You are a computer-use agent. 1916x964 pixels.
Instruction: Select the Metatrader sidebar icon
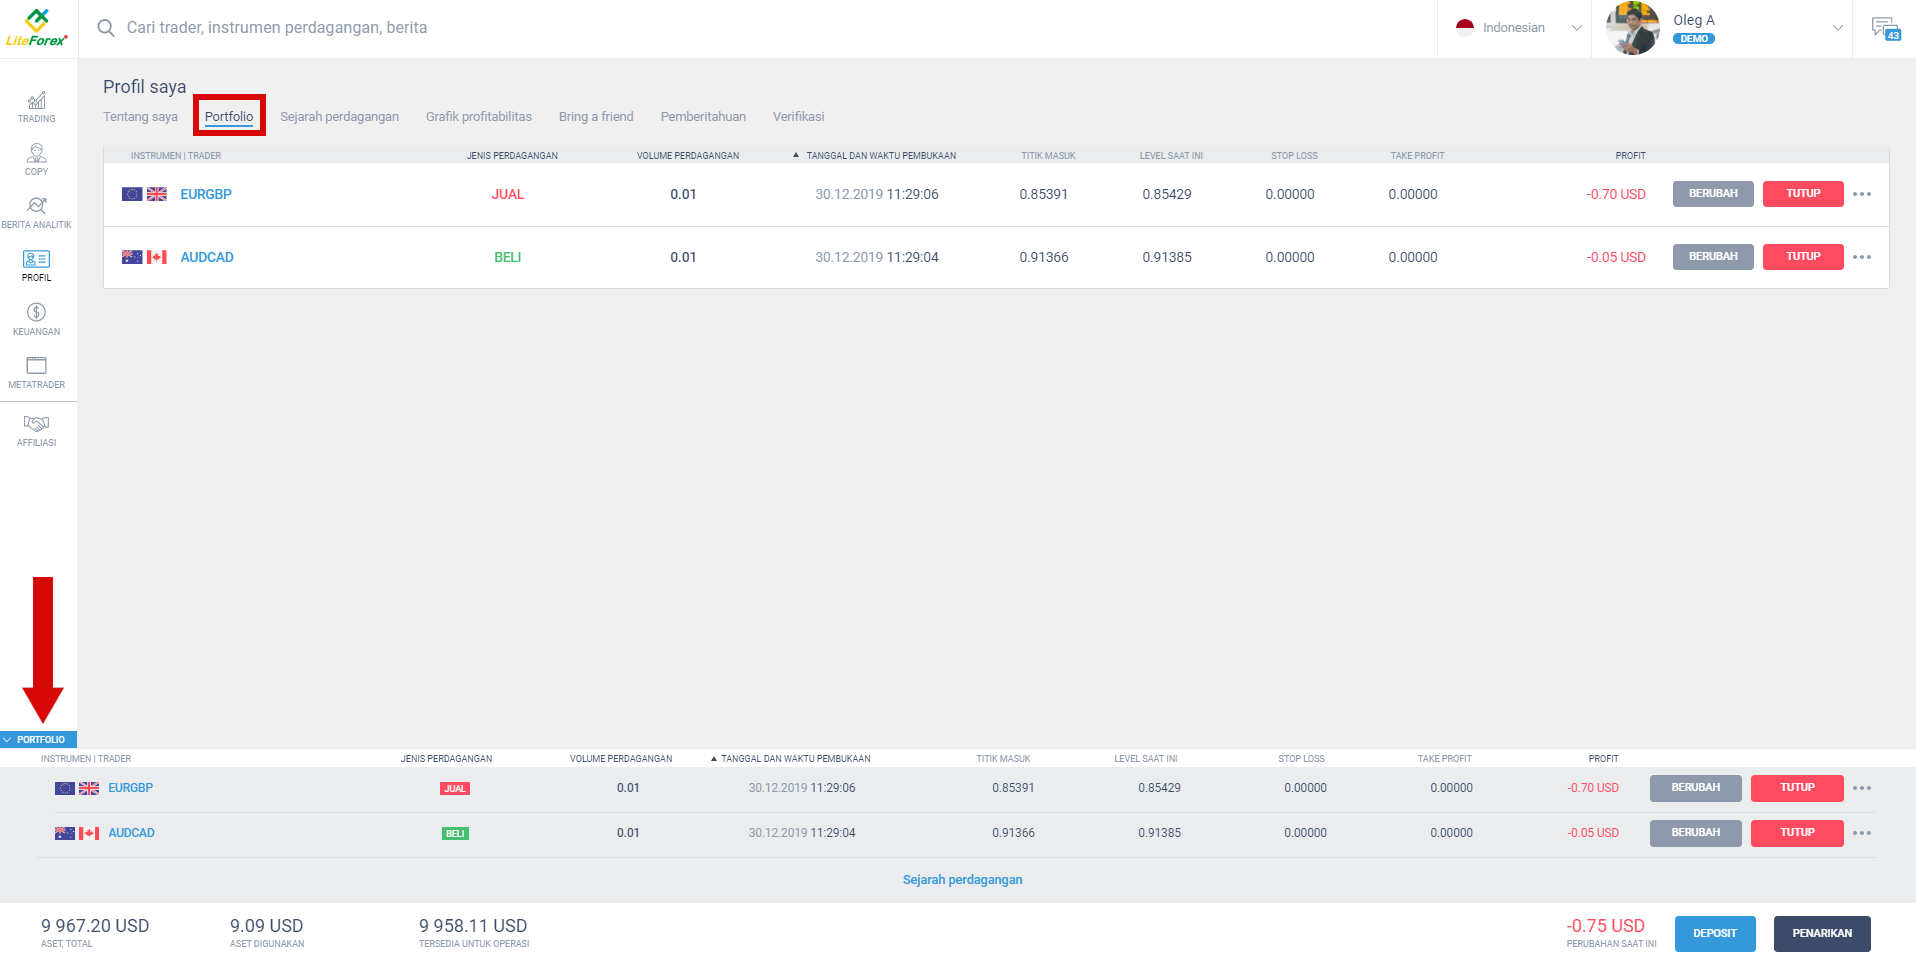(x=36, y=371)
